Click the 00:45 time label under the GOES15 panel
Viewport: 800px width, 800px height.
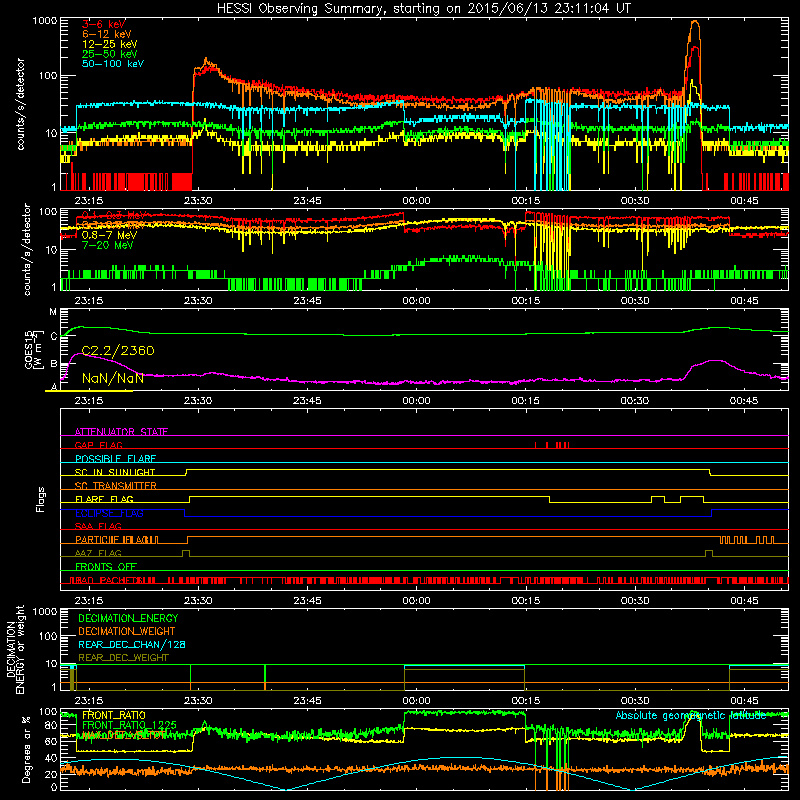pyautogui.click(x=744, y=401)
